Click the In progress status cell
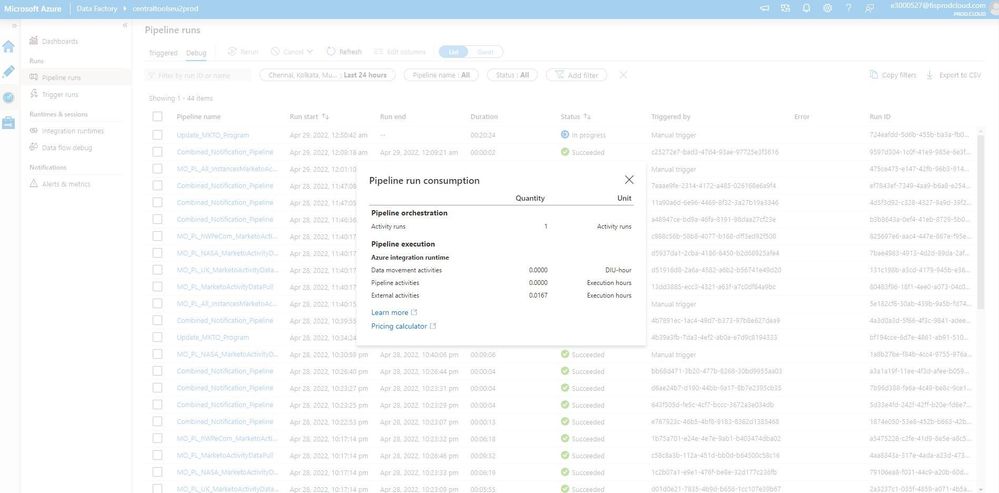 [583, 135]
